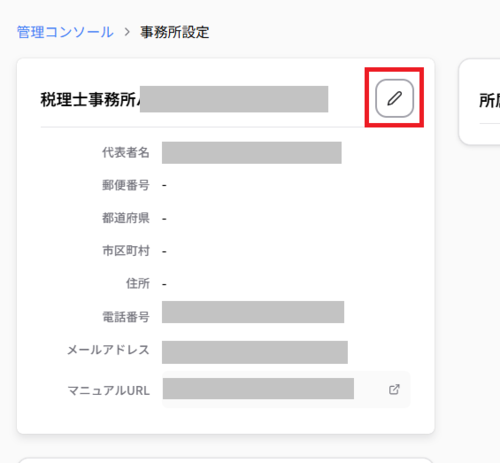Click the 代表者名 label

126,152
